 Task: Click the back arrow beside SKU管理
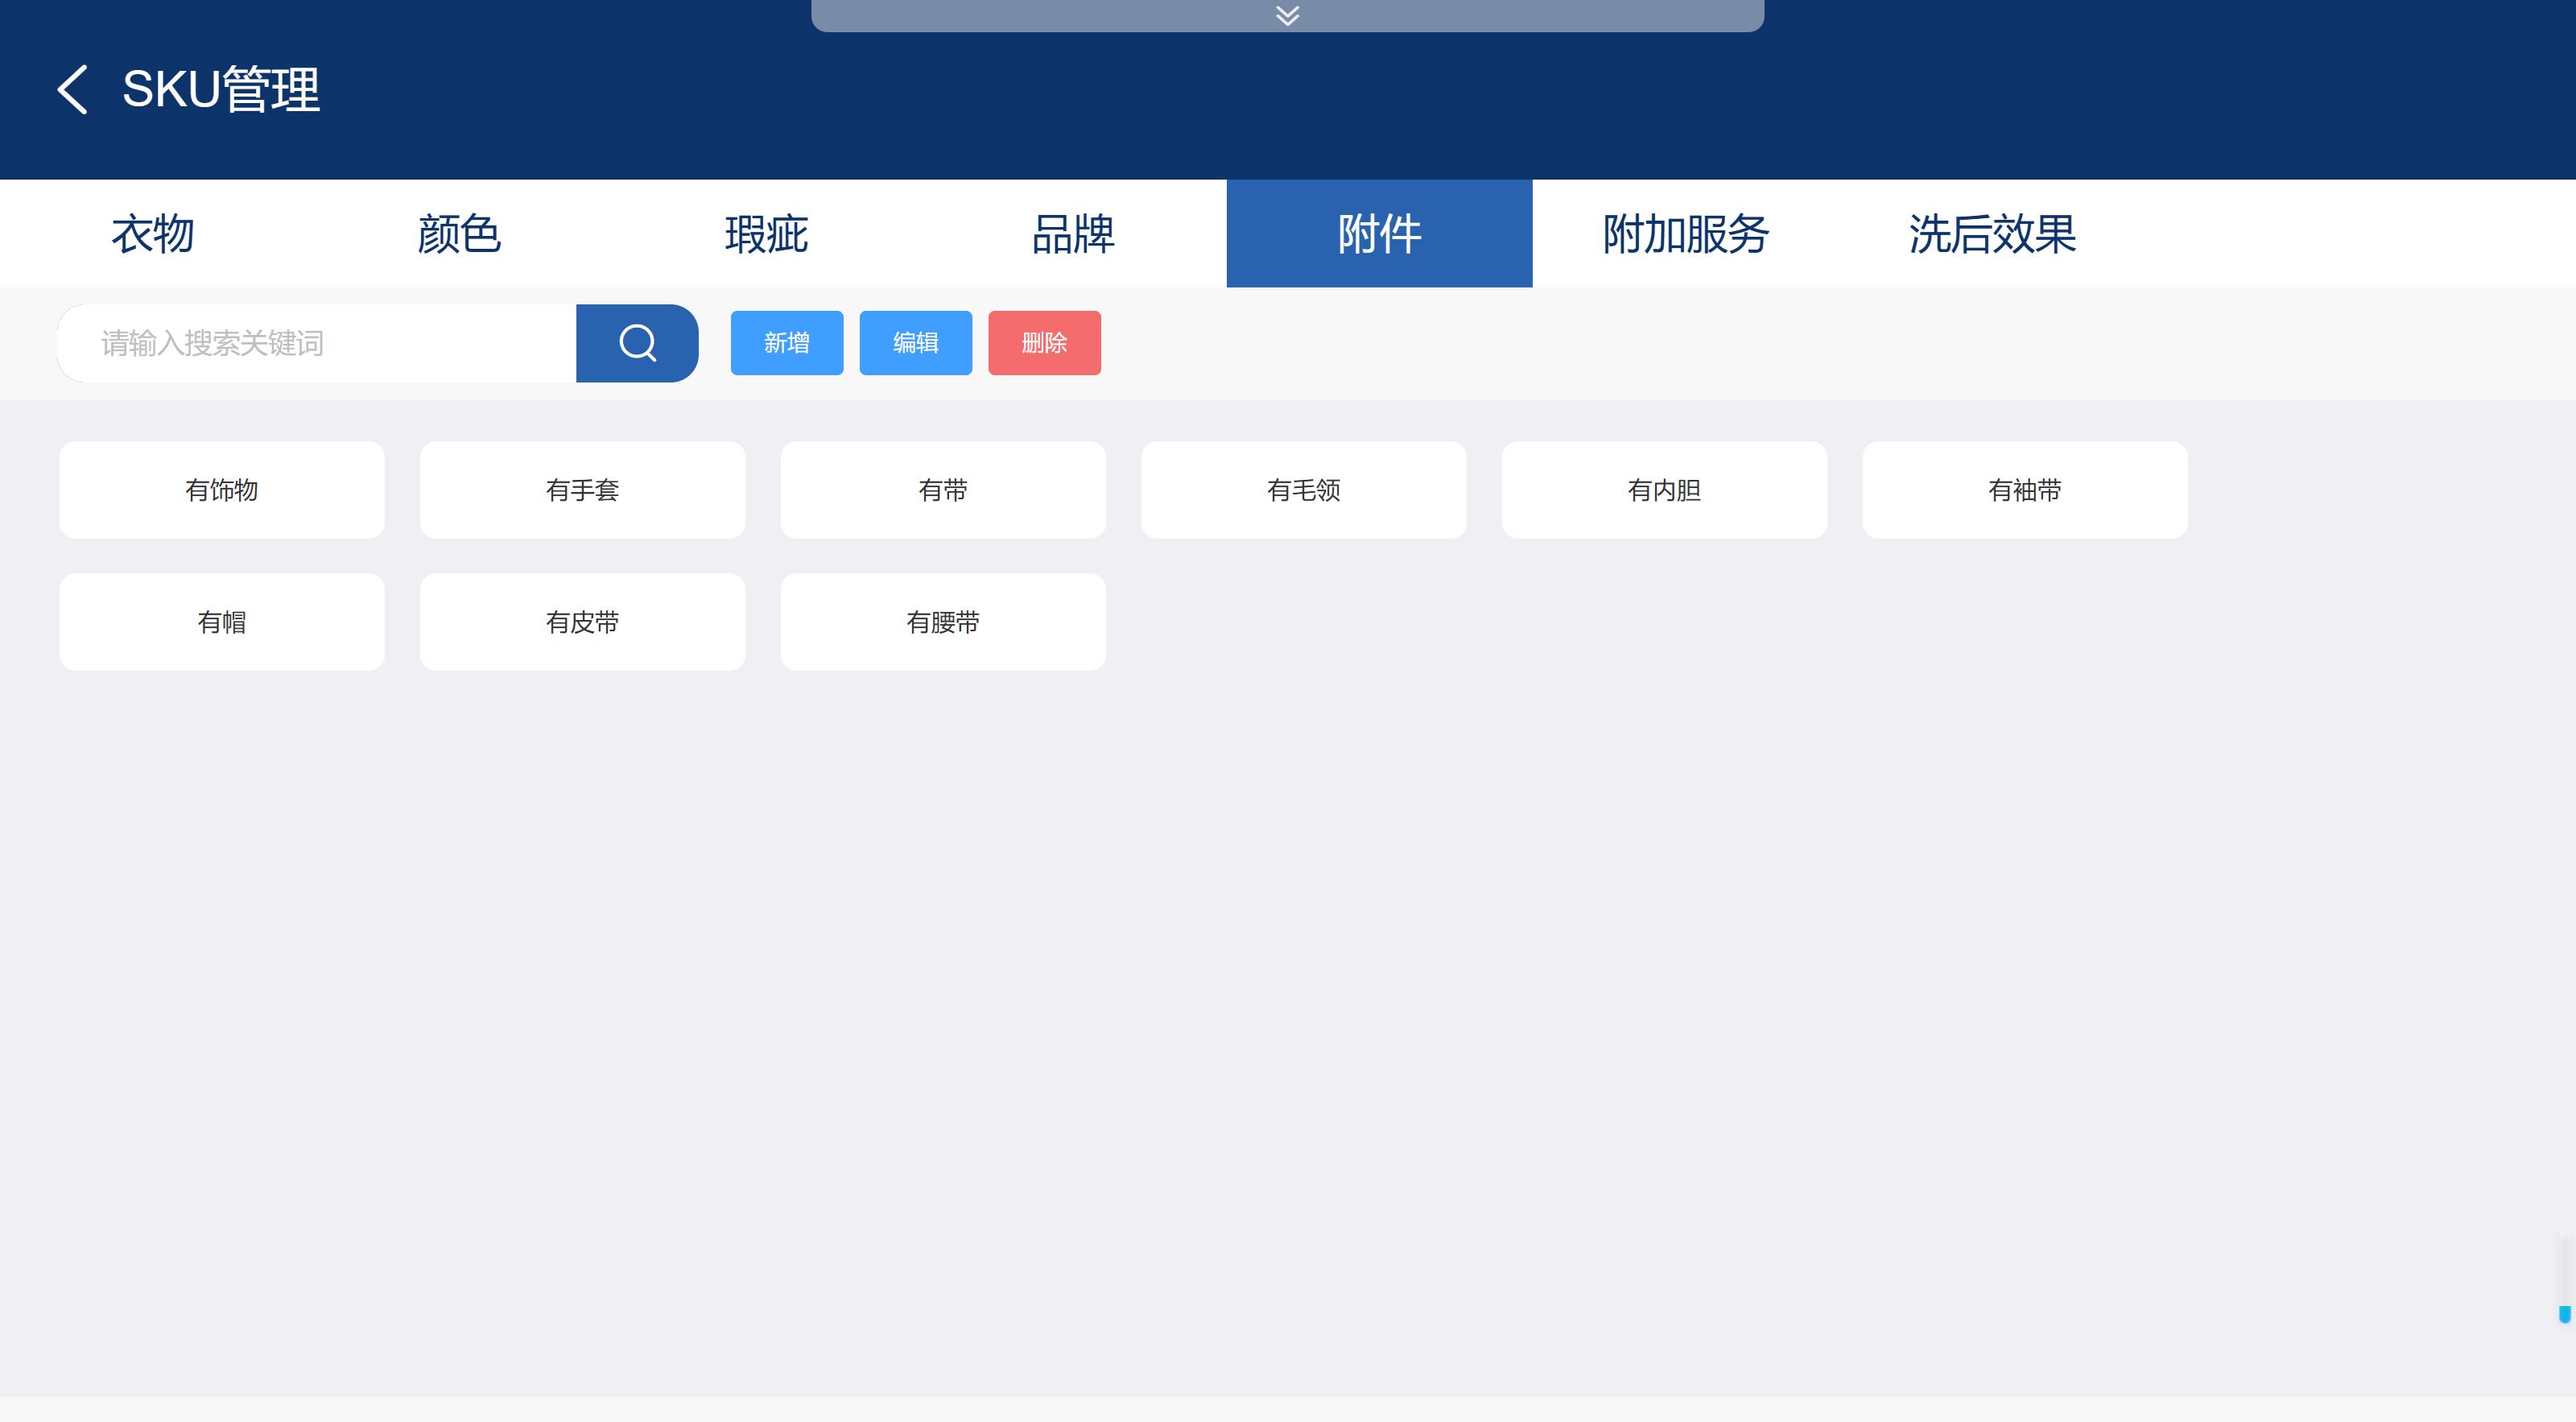coord(72,90)
